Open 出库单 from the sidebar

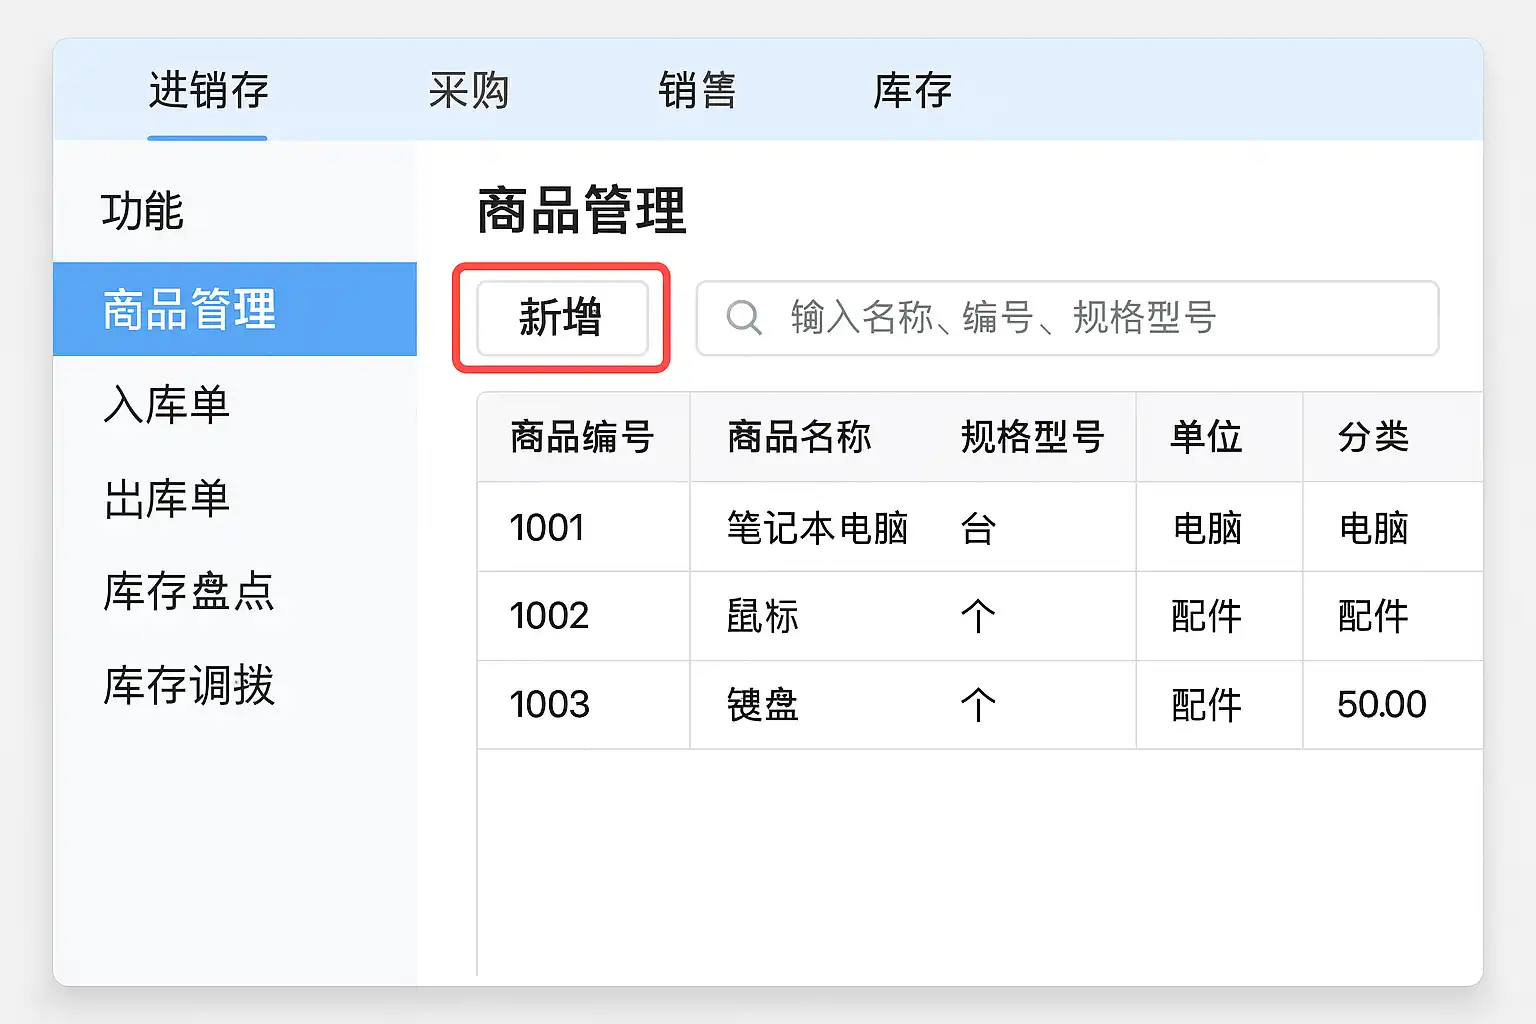pyautogui.click(x=167, y=498)
